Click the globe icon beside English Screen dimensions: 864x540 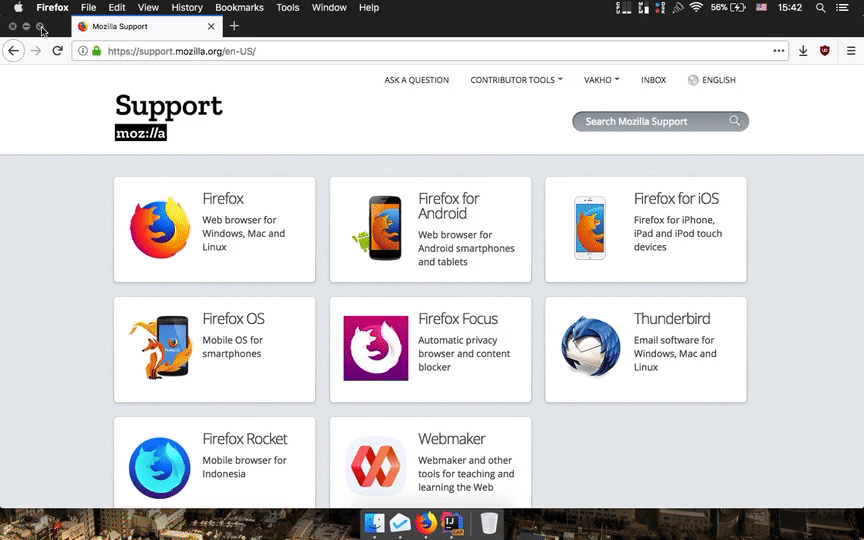click(693, 80)
